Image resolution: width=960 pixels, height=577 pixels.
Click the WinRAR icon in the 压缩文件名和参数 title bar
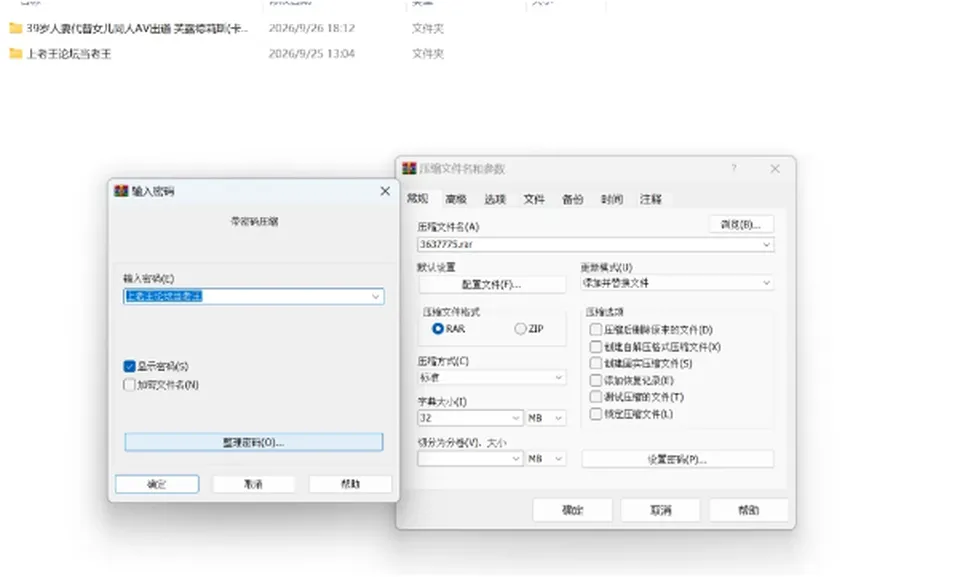pos(409,168)
